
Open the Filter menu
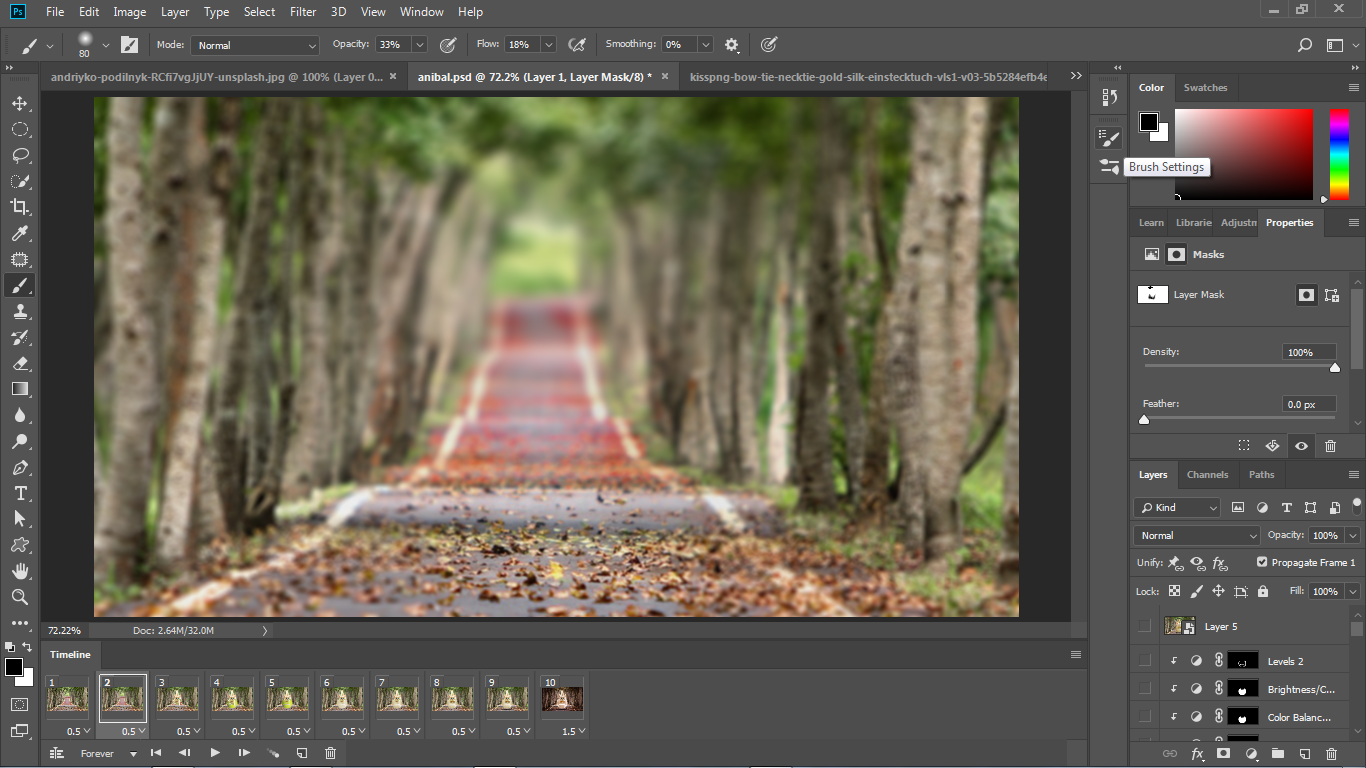coord(302,12)
